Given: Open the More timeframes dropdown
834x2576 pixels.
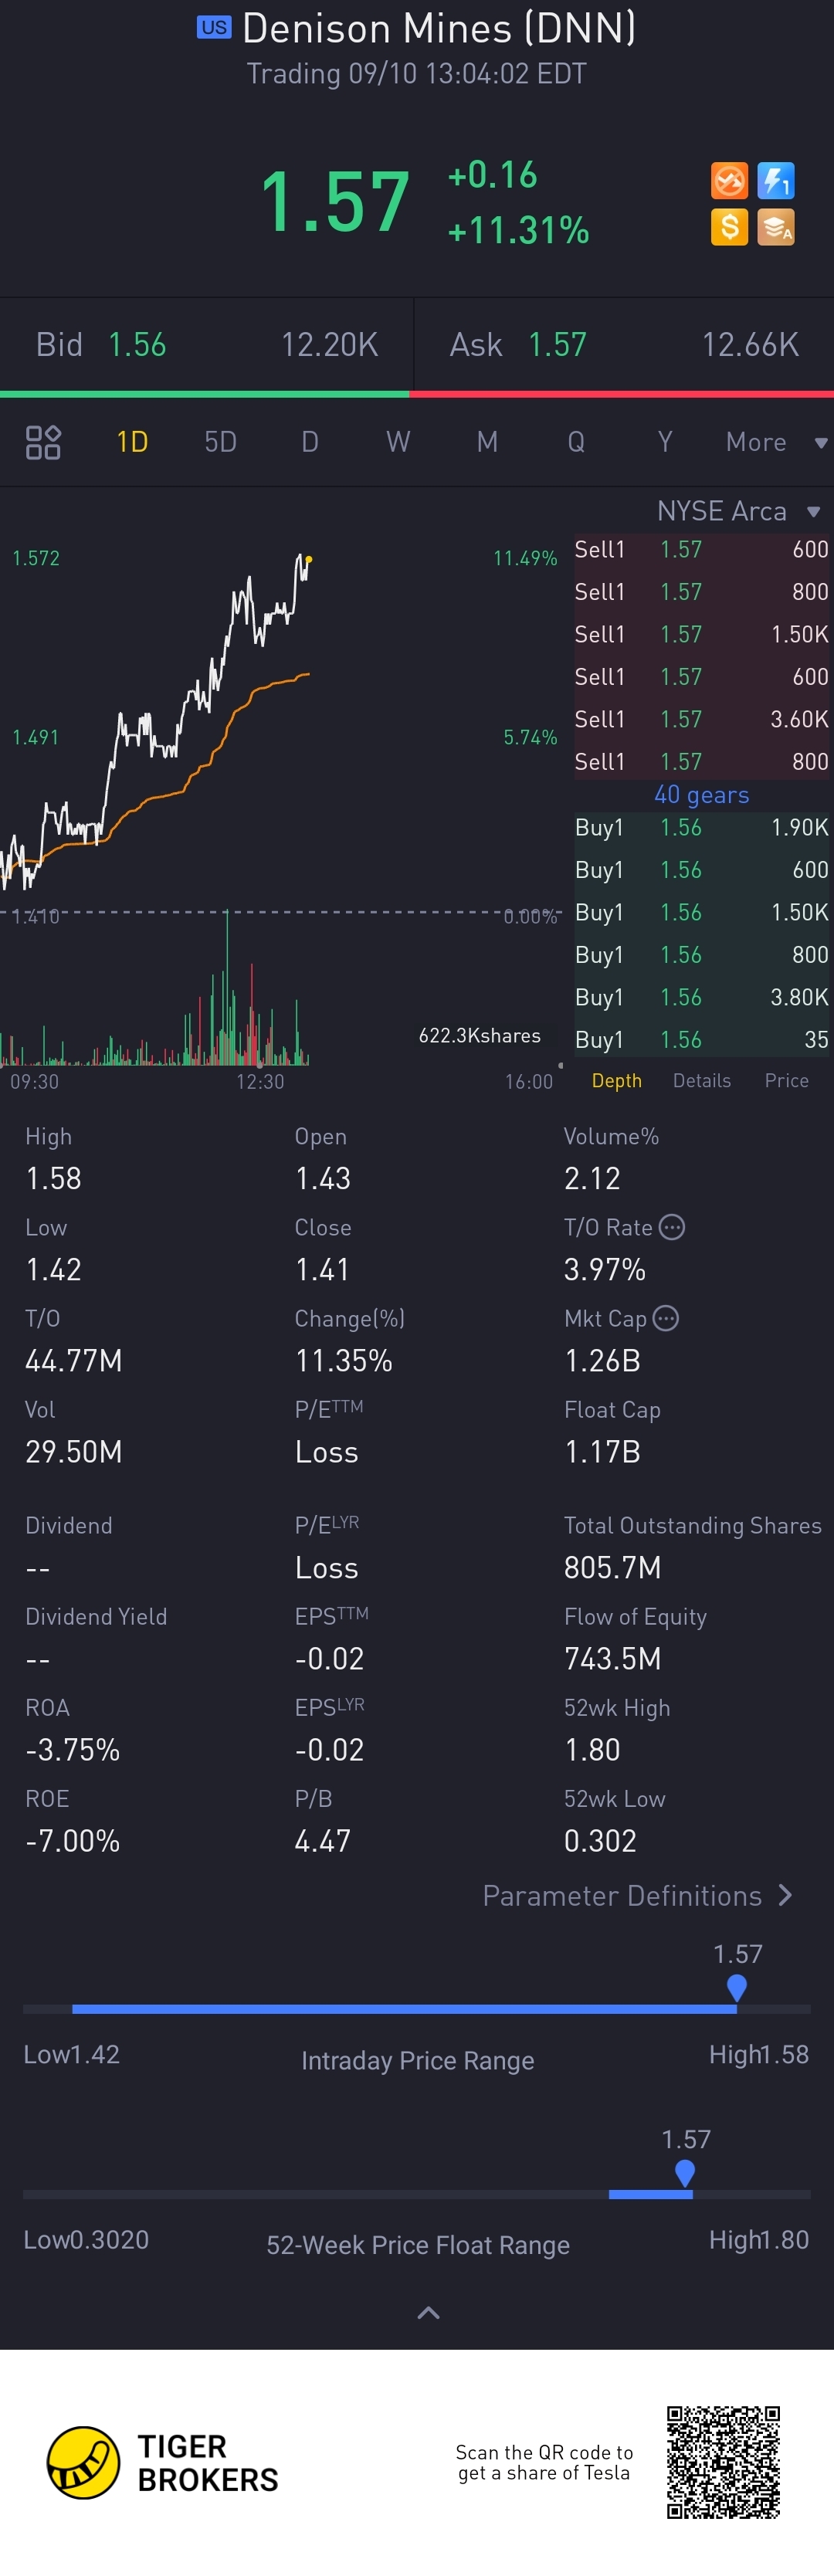Looking at the screenshot, I should point(776,442).
